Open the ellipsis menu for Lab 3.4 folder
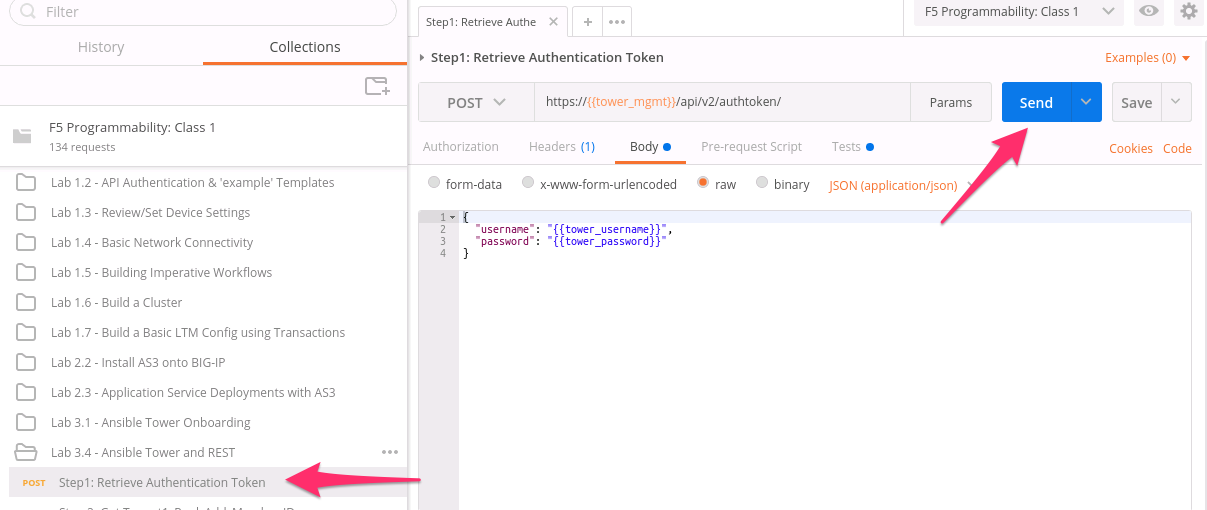This screenshot has height=510, width=1207. pyautogui.click(x=390, y=452)
